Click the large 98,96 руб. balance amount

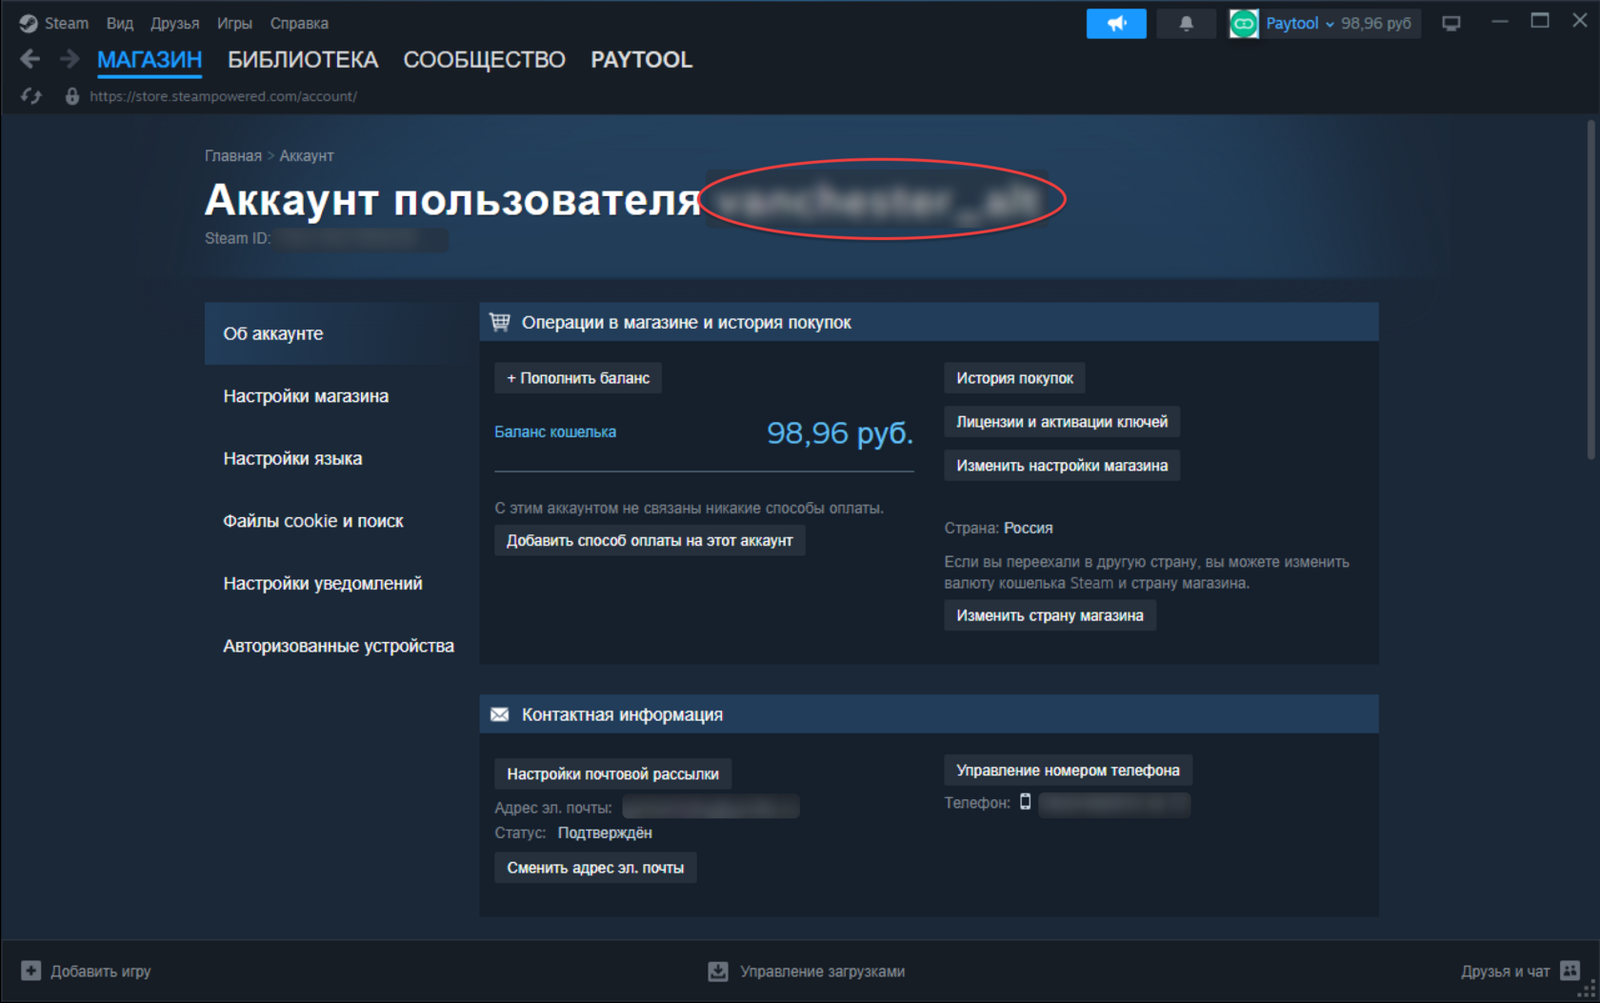840,433
